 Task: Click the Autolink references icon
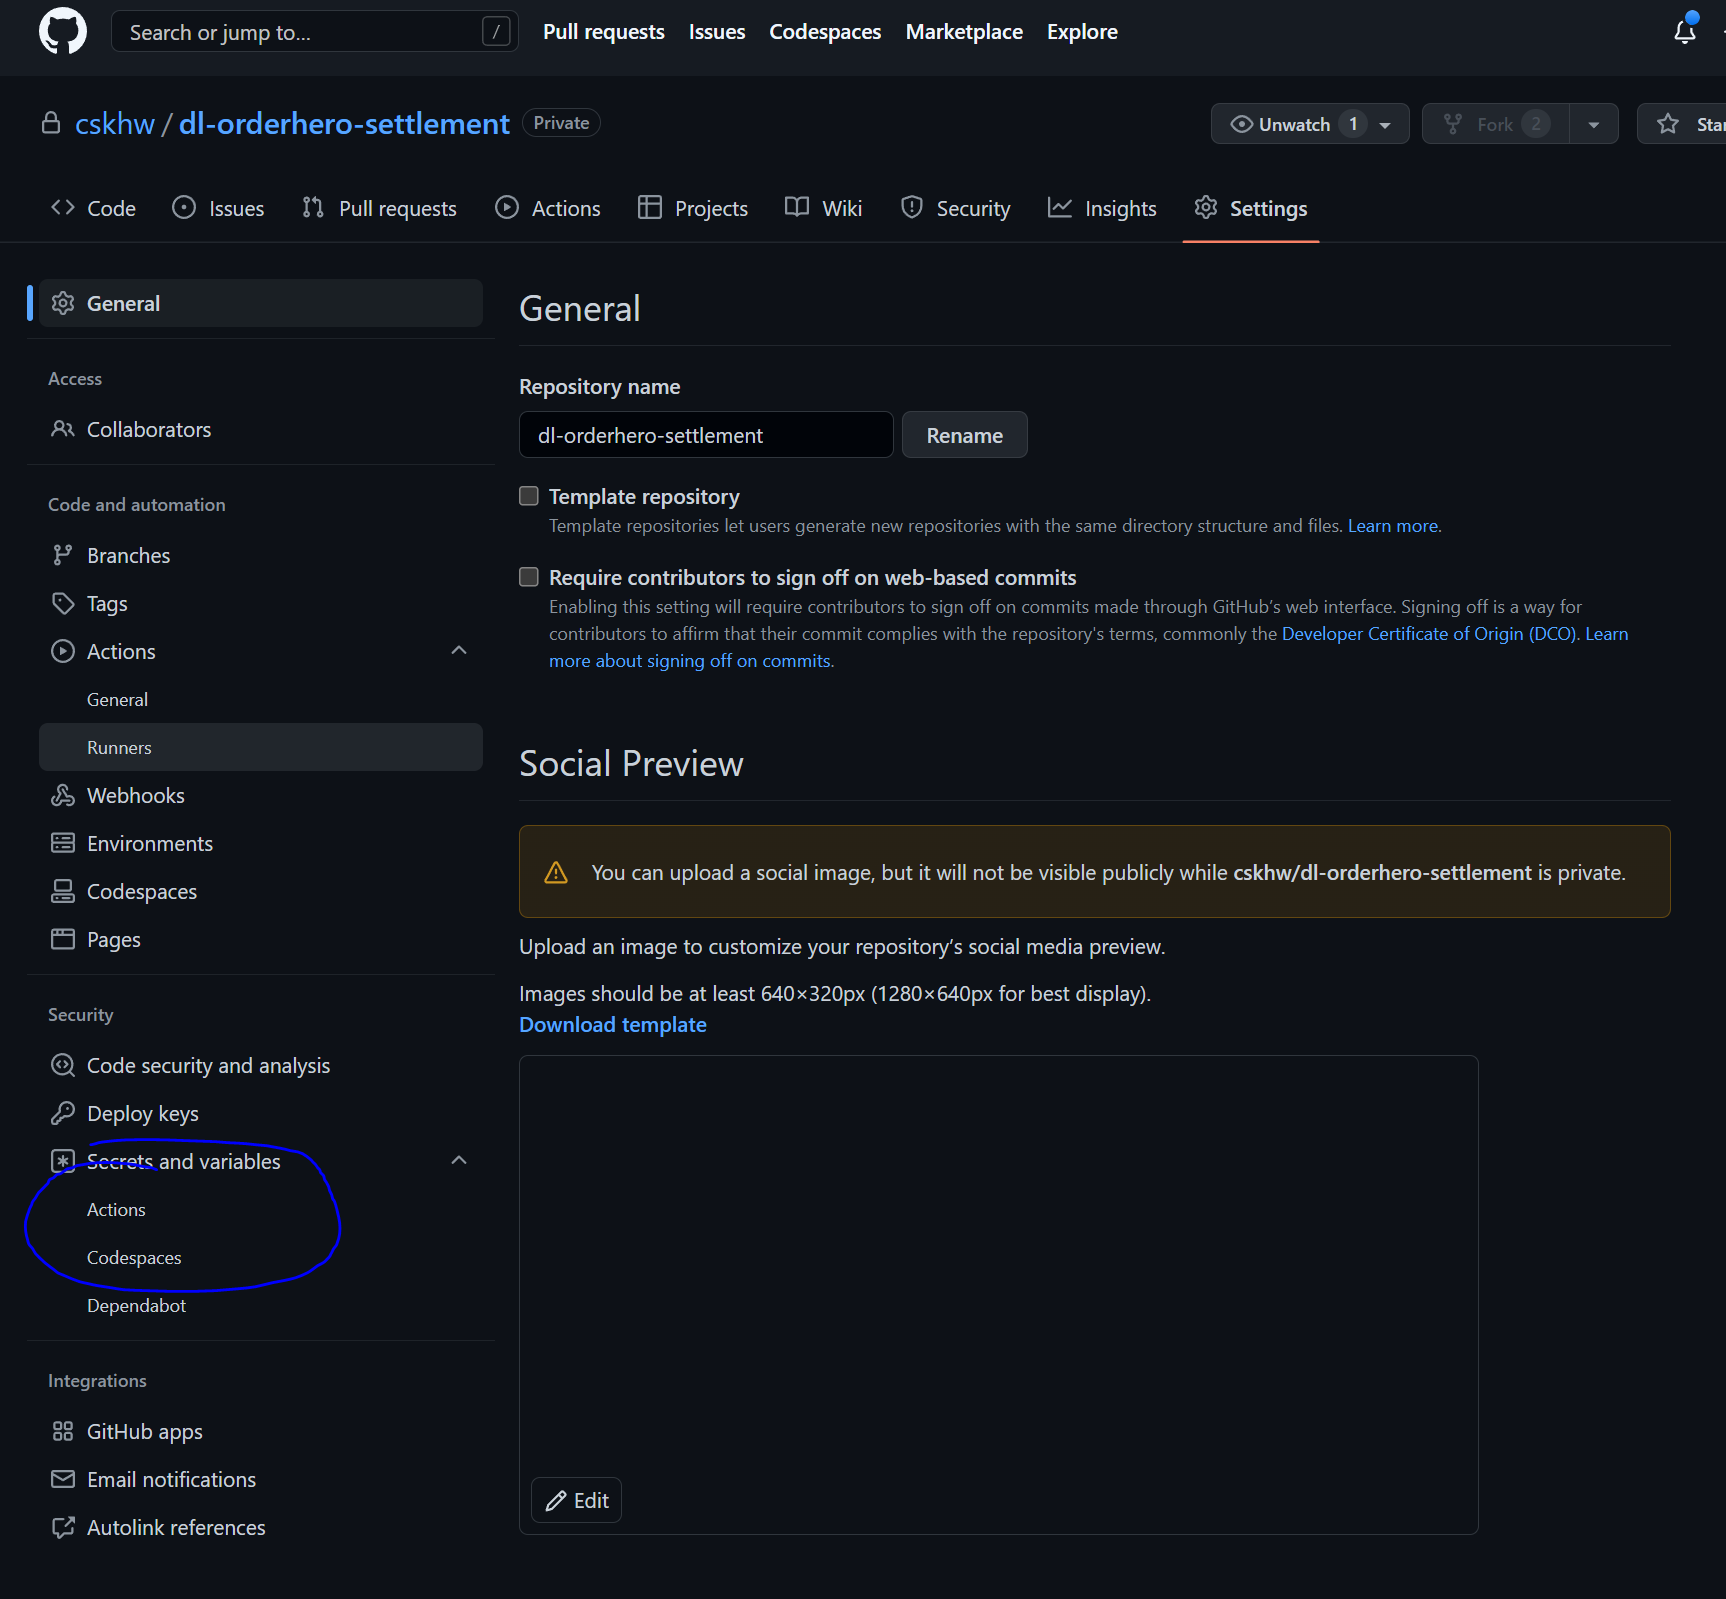click(x=63, y=1527)
